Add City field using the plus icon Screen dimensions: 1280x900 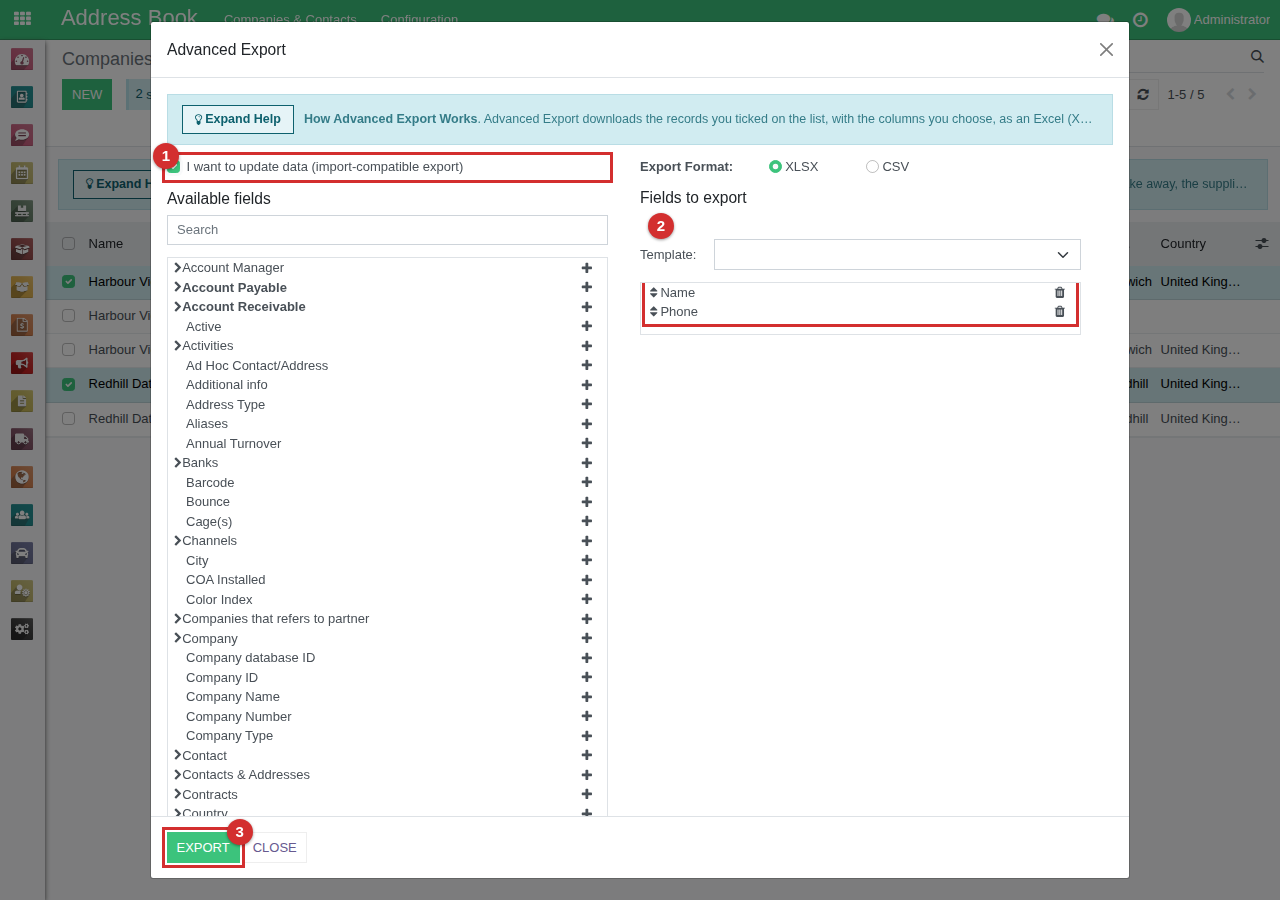tap(587, 560)
